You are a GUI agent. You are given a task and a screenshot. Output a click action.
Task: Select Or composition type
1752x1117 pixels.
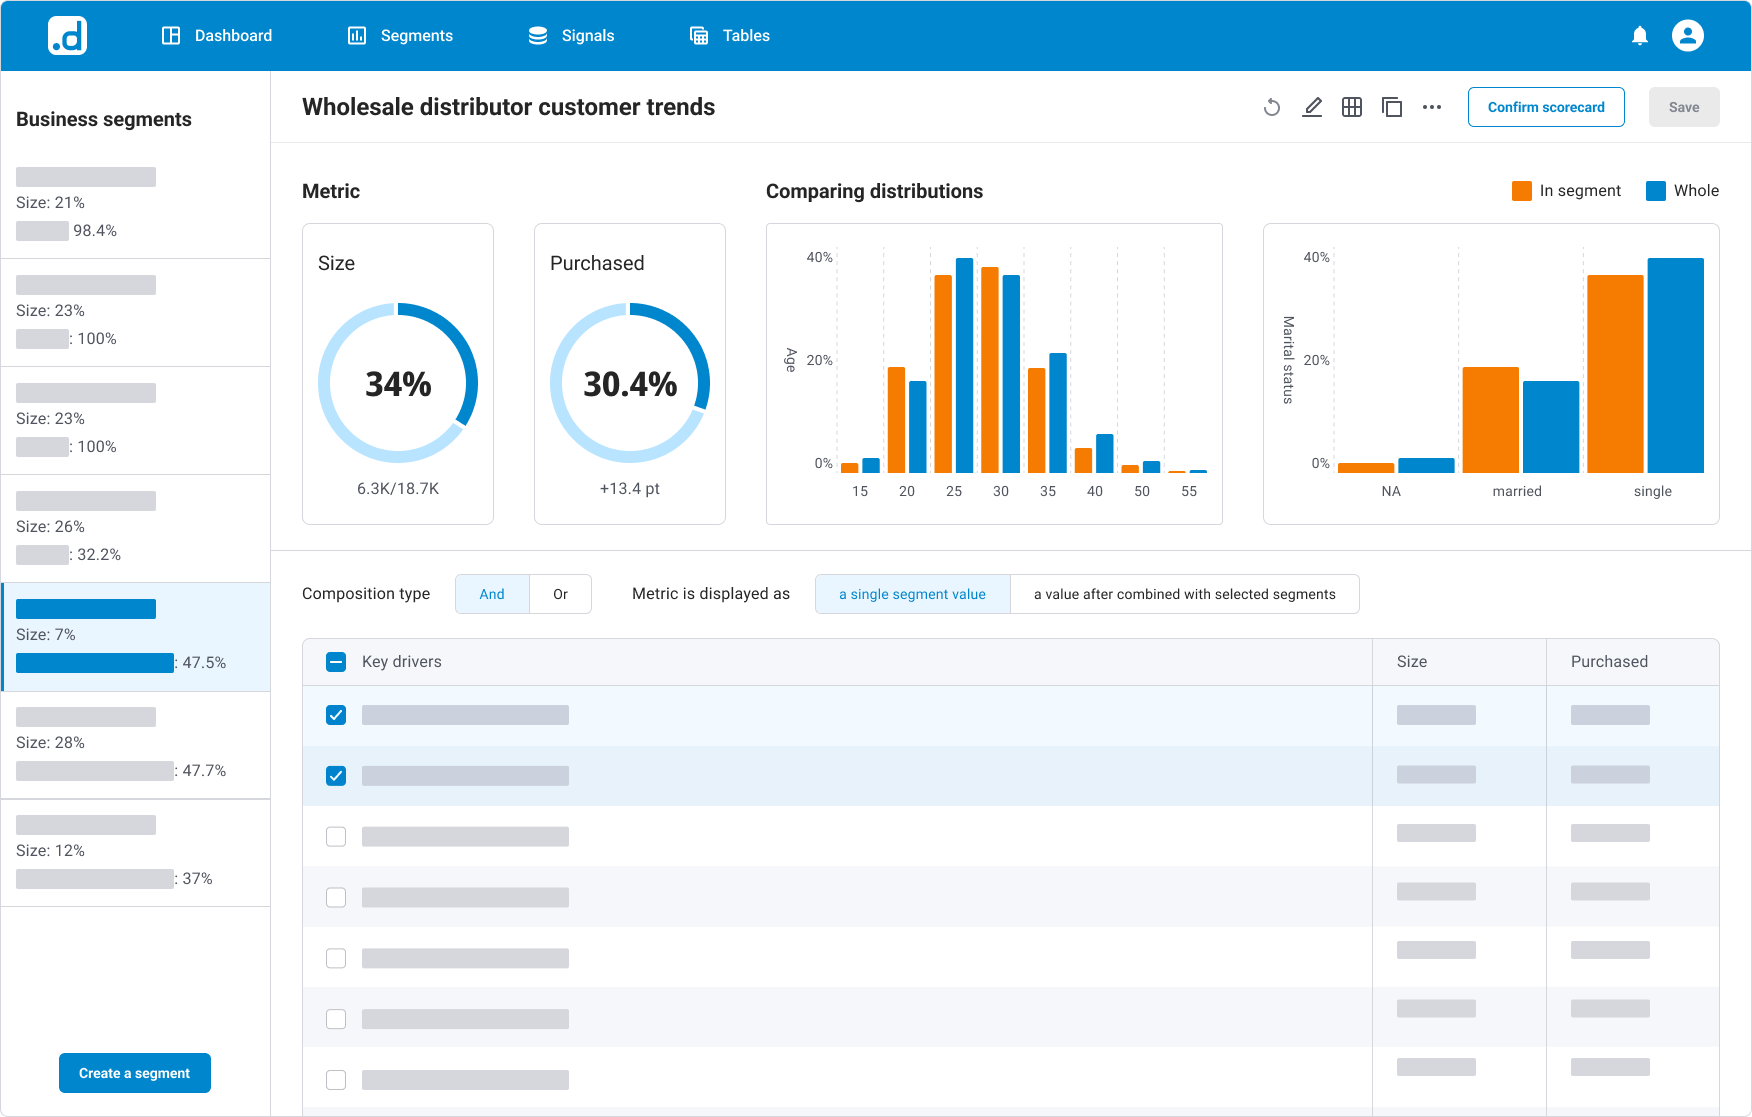click(560, 594)
